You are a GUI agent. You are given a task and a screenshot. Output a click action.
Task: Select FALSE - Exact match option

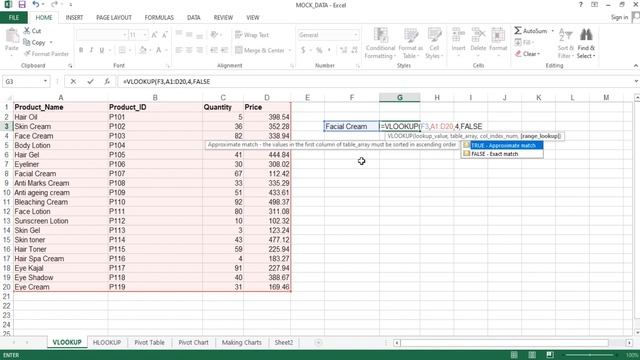coord(502,154)
